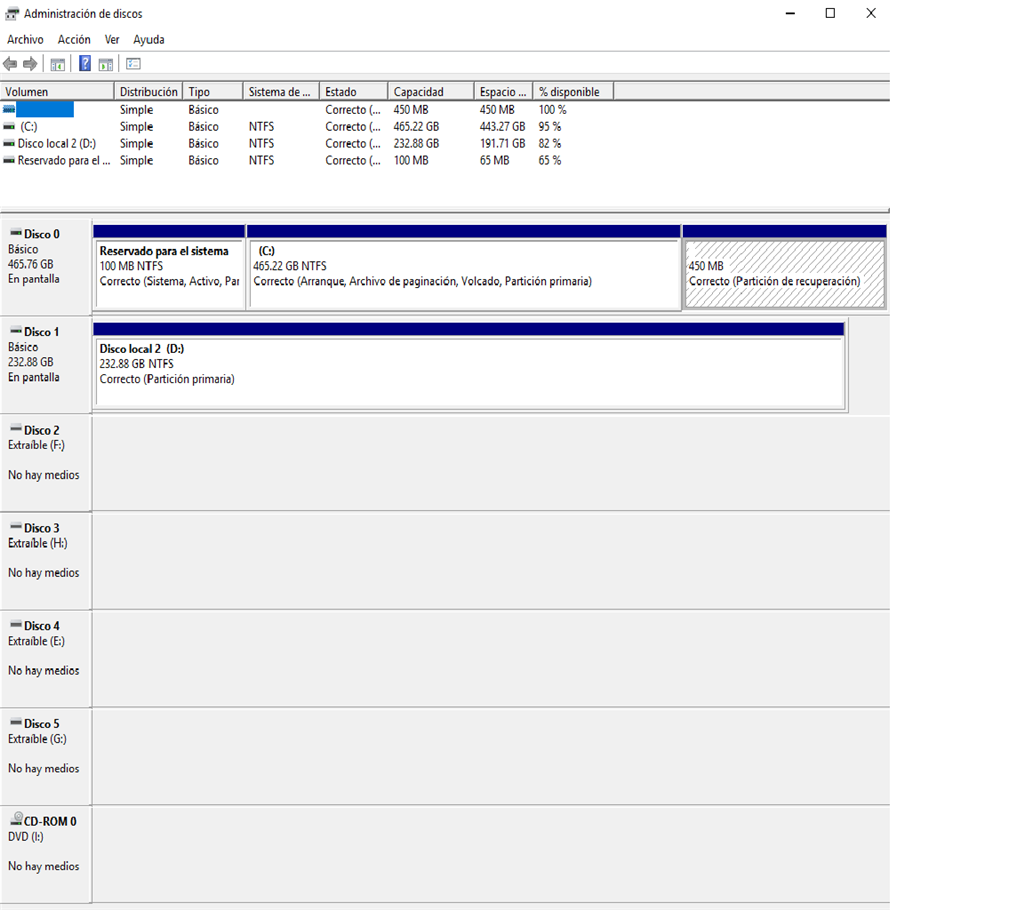Click the 191.71 GB free space cell
Screen dimensions: 1024x910
pyautogui.click(x=503, y=144)
